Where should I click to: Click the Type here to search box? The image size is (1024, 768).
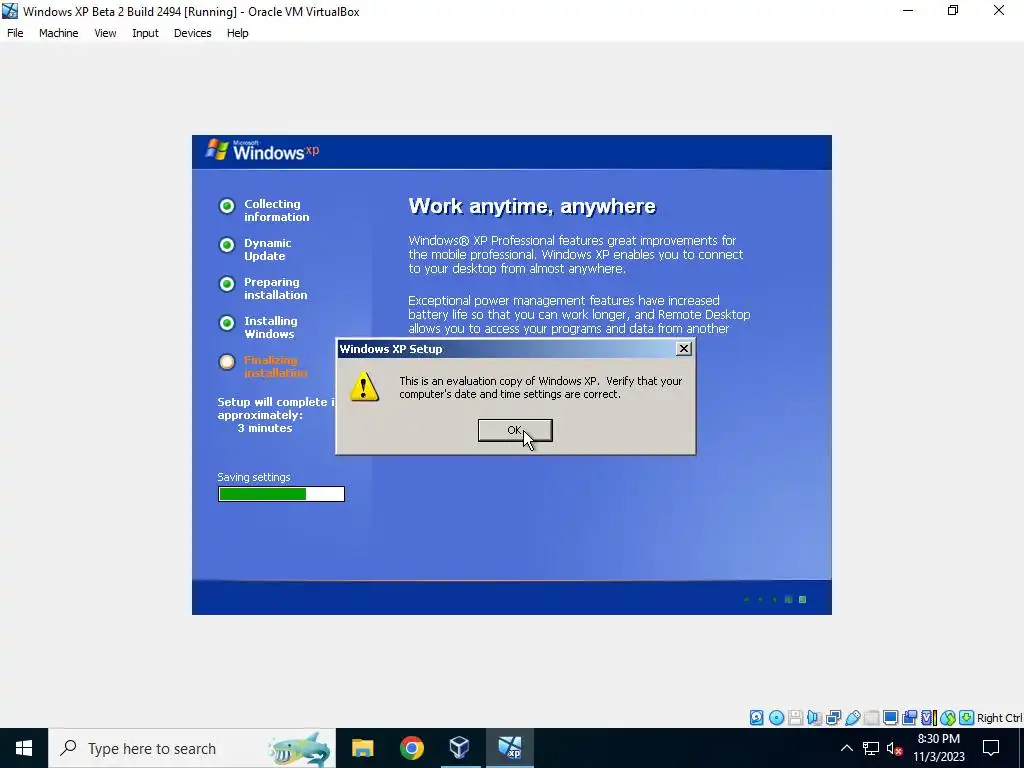(x=191, y=748)
